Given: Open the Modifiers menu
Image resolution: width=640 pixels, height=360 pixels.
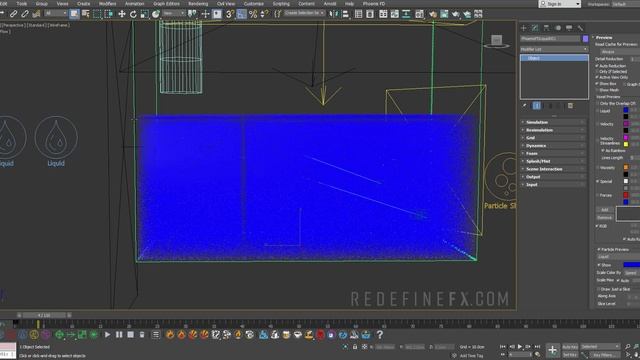Looking at the screenshot, I should click(107, 3).
